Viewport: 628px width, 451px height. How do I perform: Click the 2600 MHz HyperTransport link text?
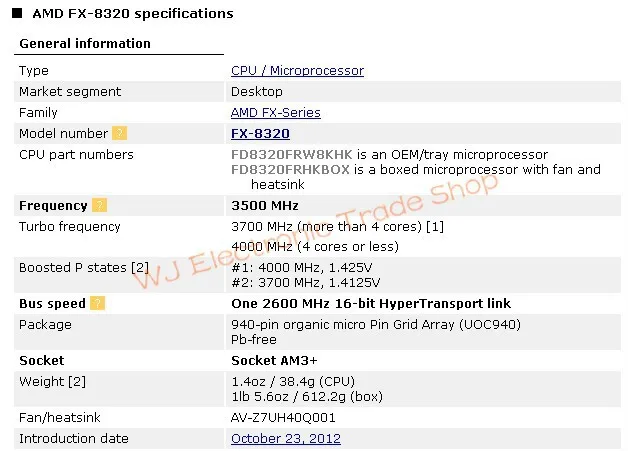click(x=370, y=303)
